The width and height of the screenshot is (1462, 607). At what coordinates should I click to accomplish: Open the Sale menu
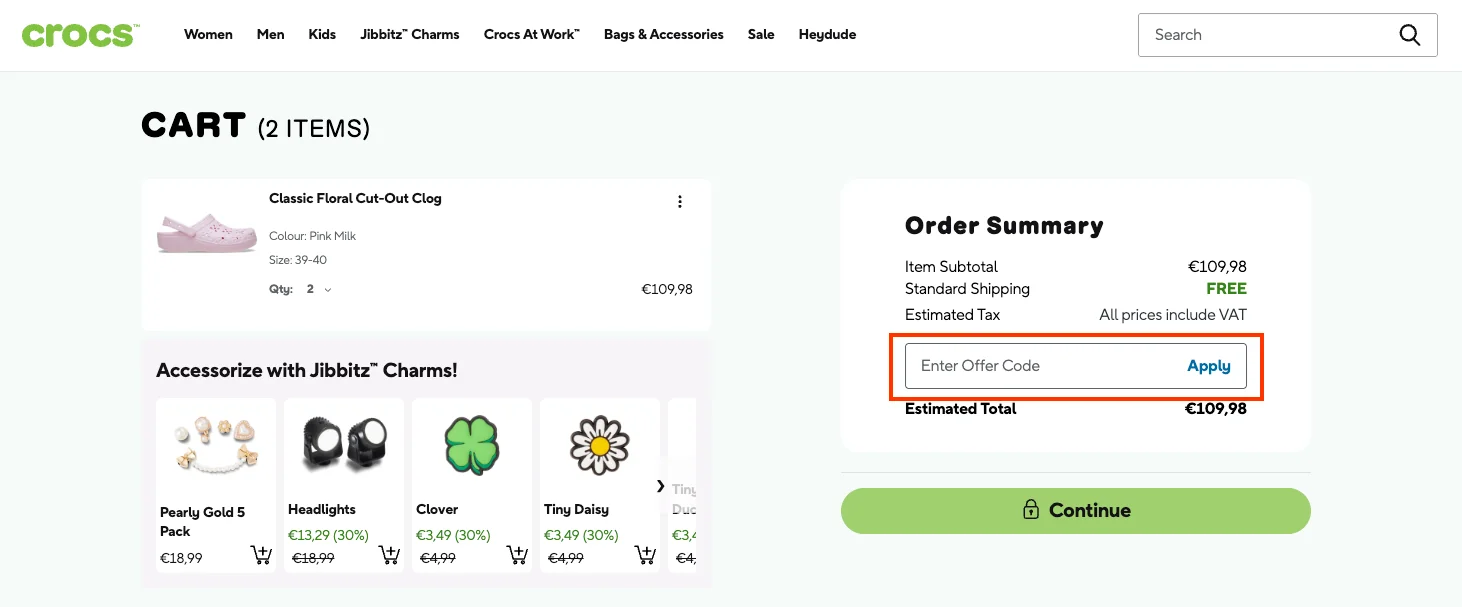(x=761, y=34)
